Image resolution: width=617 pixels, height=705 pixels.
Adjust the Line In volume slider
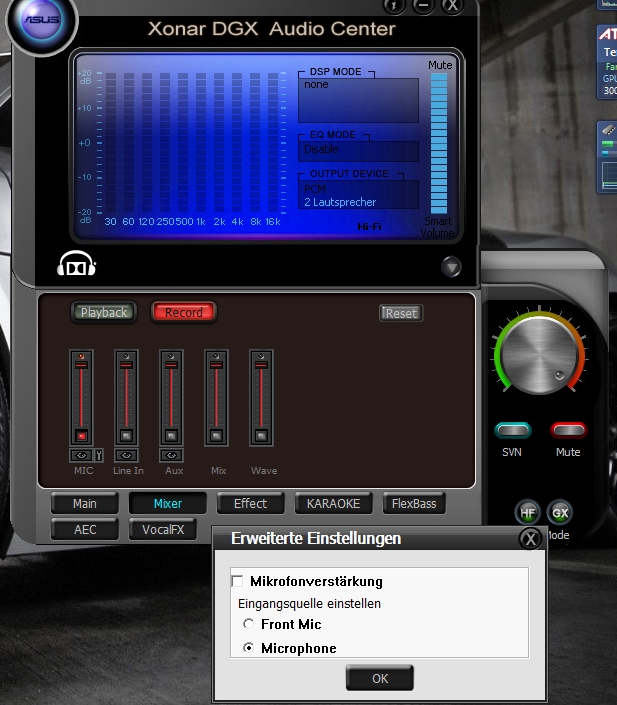(126, 366)
